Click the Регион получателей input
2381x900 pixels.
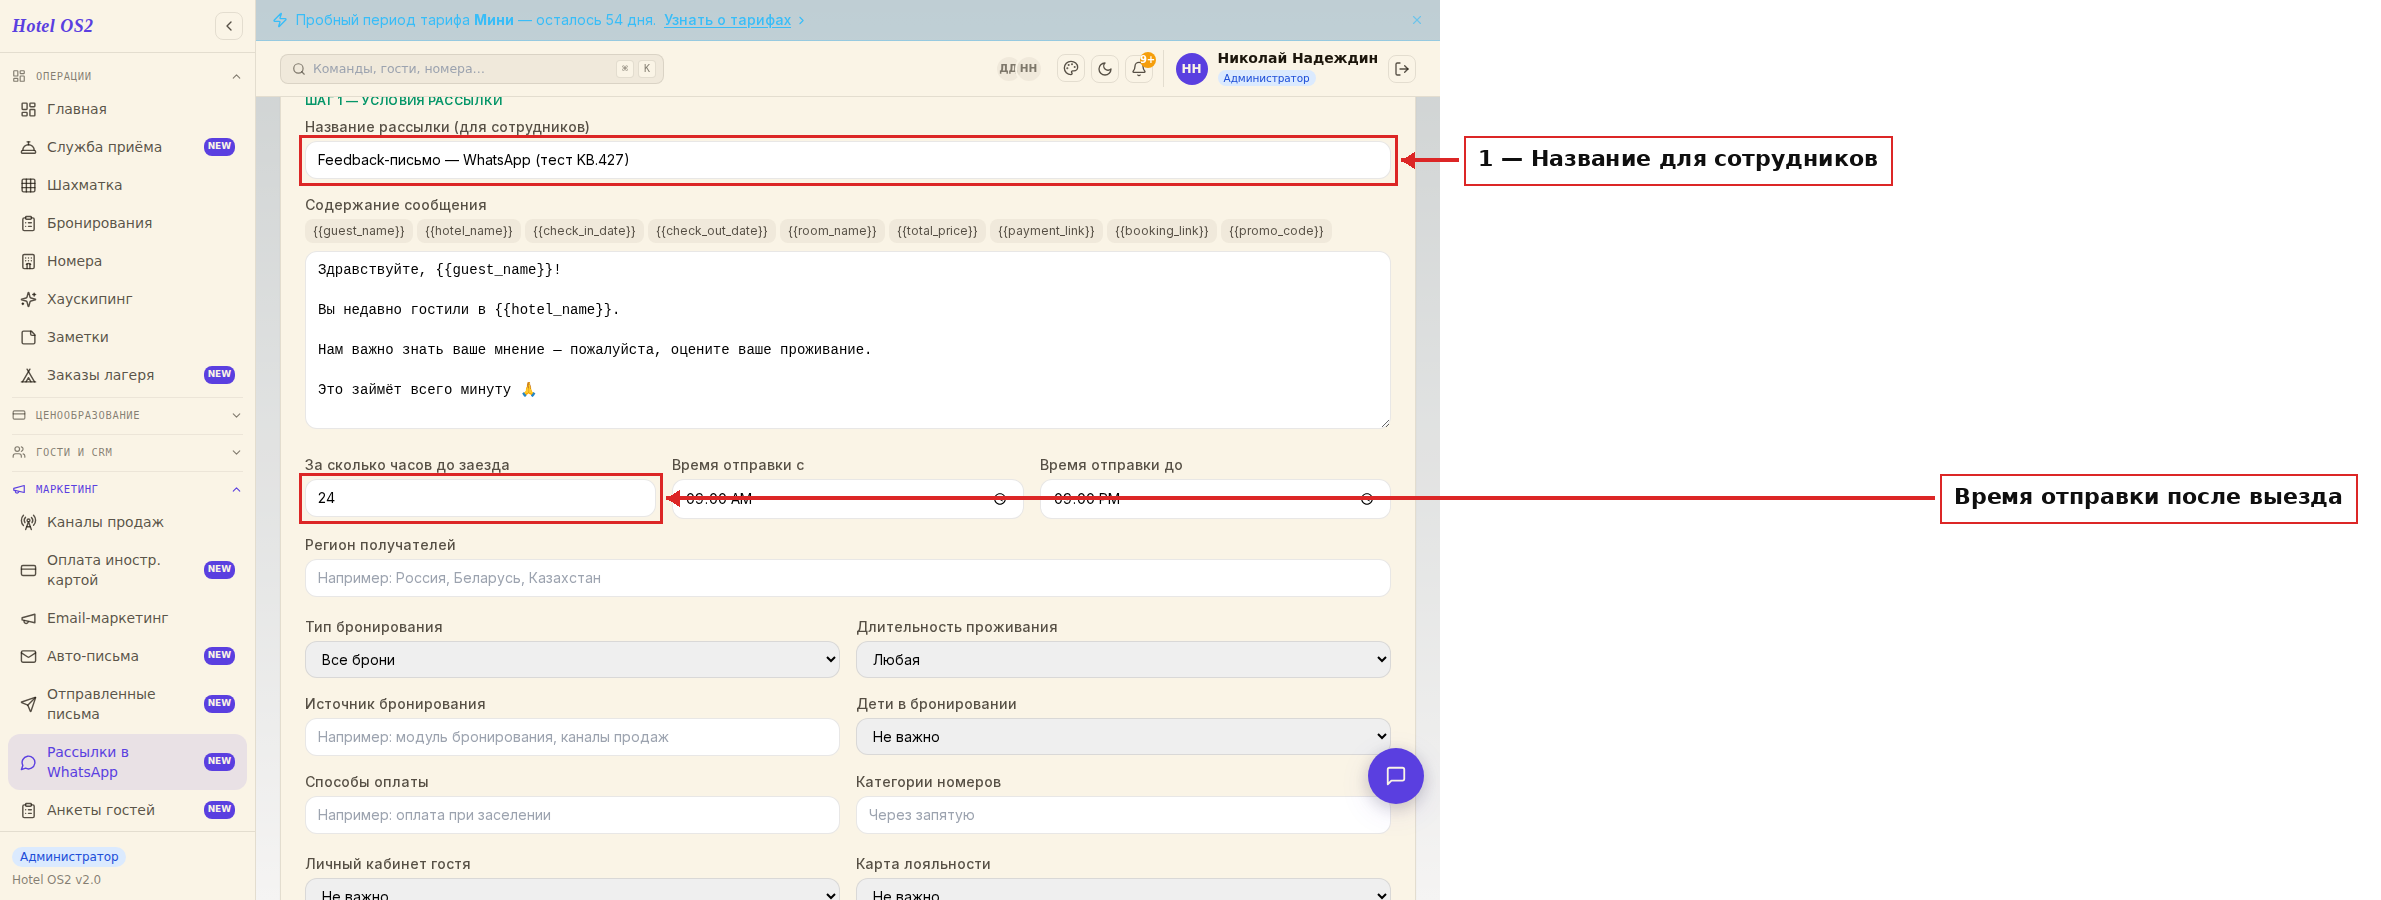(848, 578)
